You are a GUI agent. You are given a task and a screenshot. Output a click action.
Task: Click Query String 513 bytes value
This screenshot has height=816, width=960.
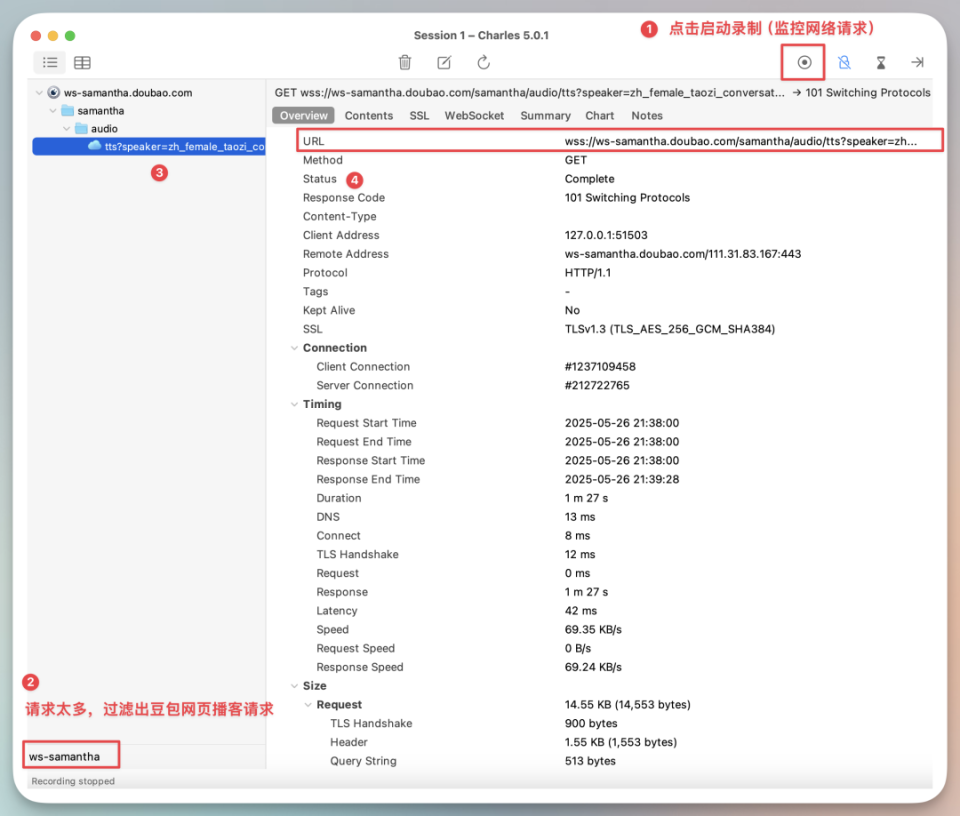coord(590,761)
